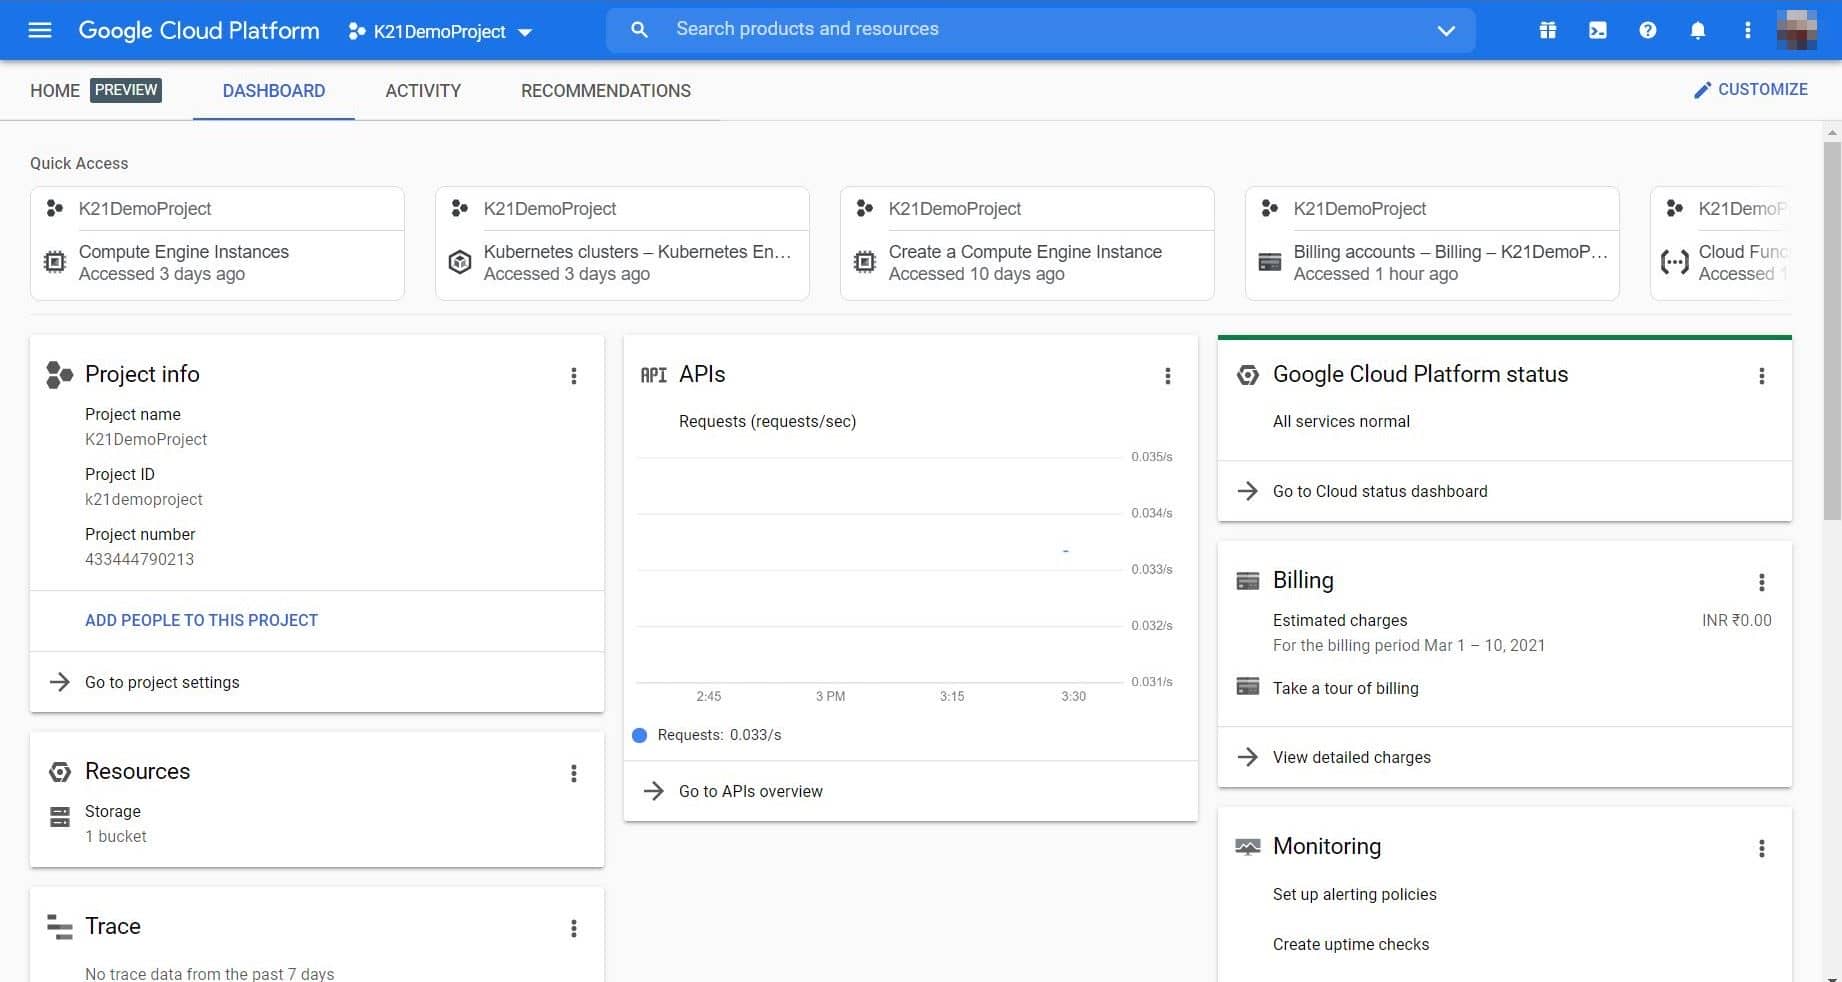Click the API icon in the APIs panel
The width and height of the screenshot is (1842, 982).
click(x=653, y=375)
